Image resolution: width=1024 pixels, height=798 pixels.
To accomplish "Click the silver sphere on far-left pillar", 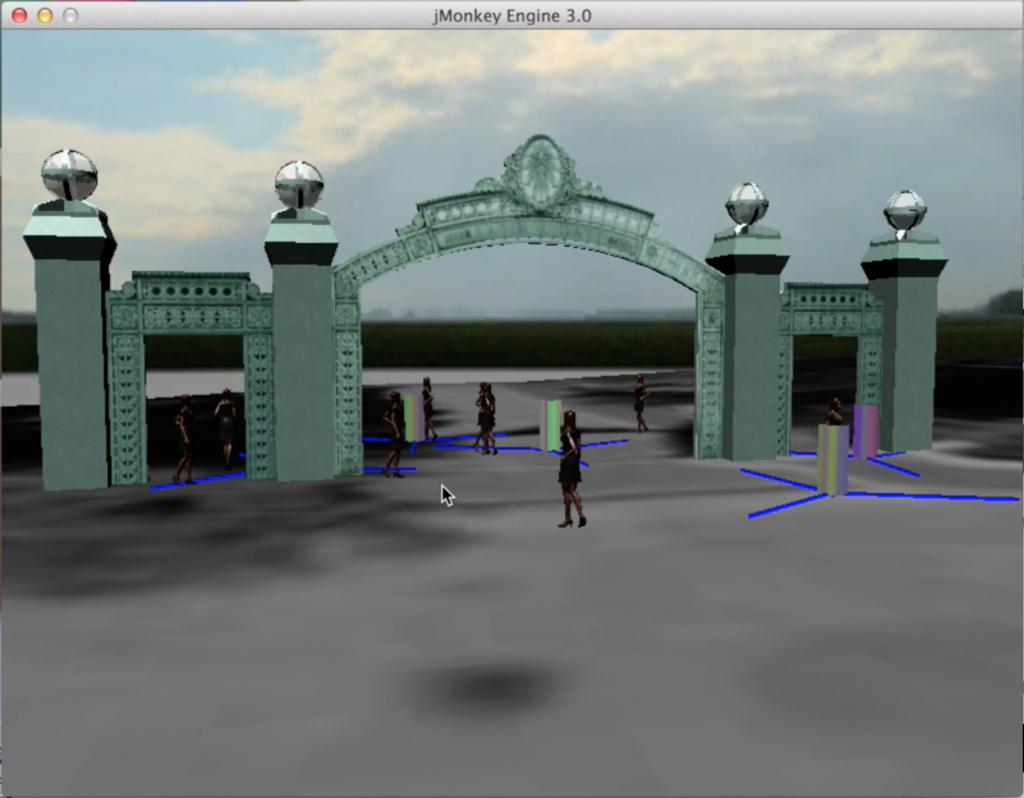I will point(69,174).
